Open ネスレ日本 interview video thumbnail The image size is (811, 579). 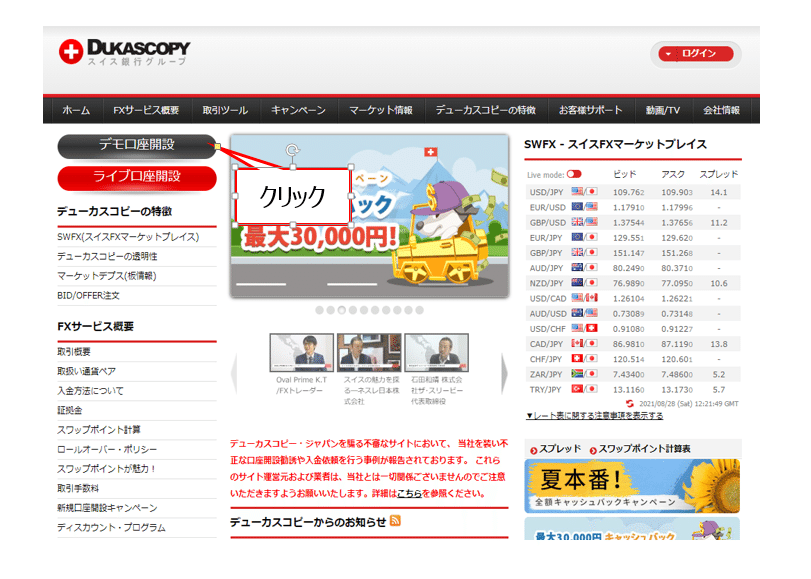[x=369, y=352]
